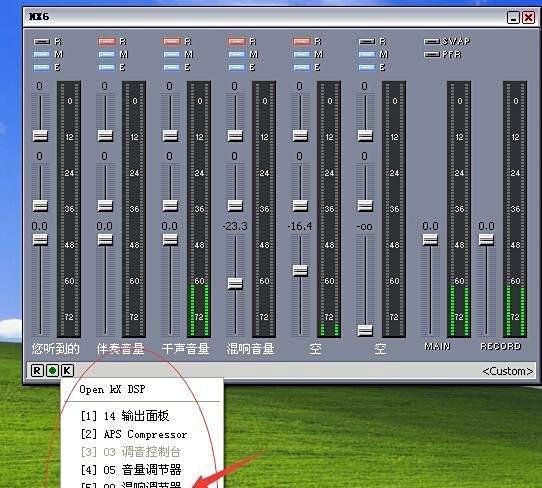The width and height of the screenshot is (542, 488).
Task: Open [4] 05 音量调节器 menu item
Action: (131, 470)
